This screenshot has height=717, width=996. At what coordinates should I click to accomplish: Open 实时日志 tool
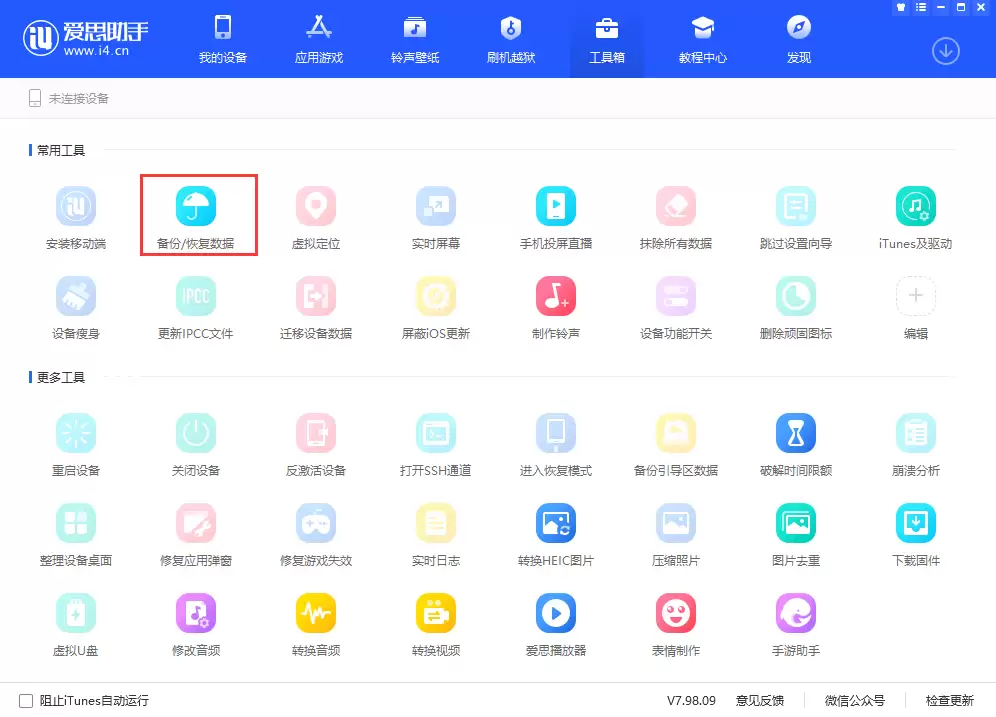(x=436, y=535)
